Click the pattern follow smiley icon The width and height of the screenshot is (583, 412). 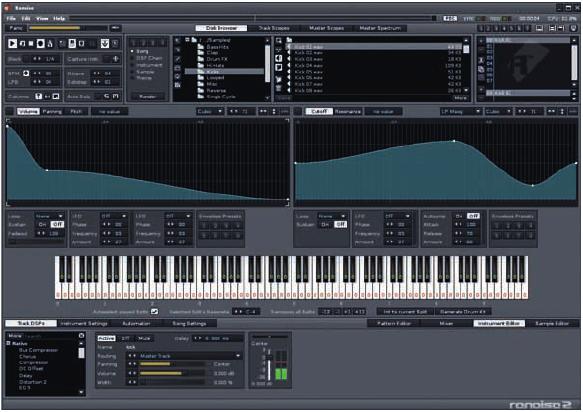tap(105, 44)
